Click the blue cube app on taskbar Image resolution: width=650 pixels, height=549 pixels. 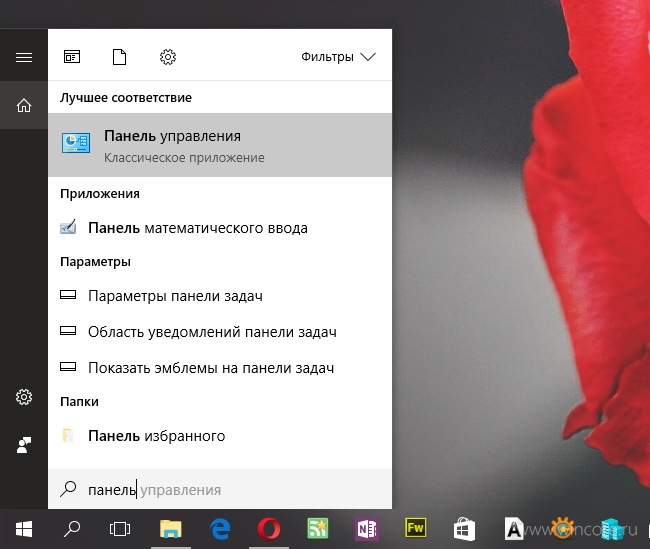tap(612, 530)
